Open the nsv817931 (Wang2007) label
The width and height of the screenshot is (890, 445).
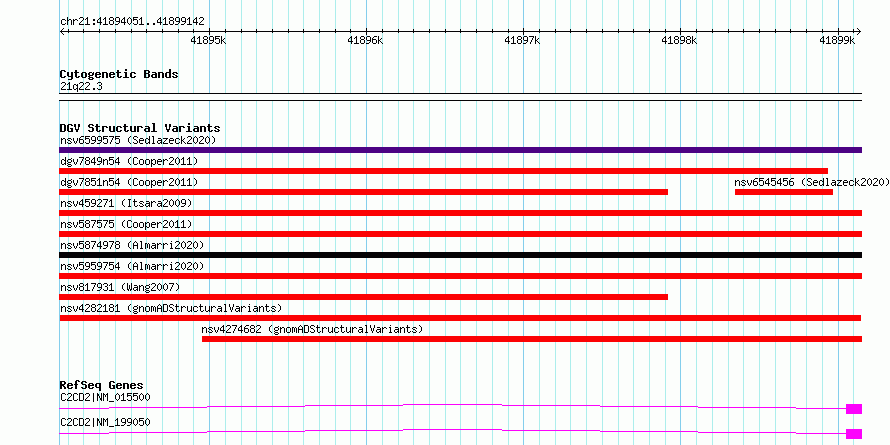(120, 287)
